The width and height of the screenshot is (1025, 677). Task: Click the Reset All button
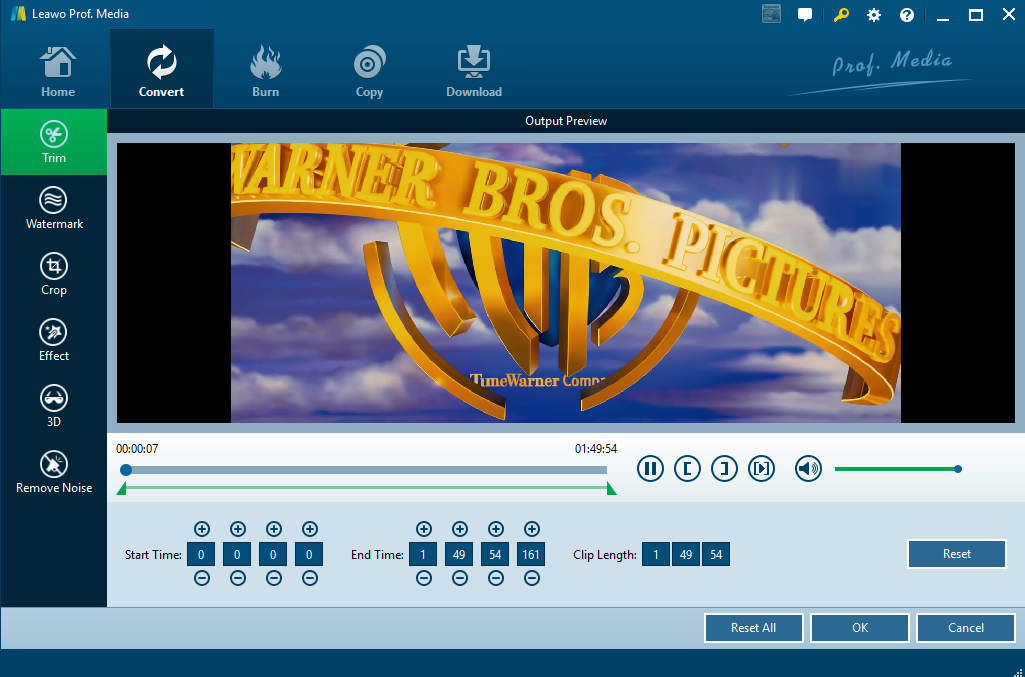[753, 628]
